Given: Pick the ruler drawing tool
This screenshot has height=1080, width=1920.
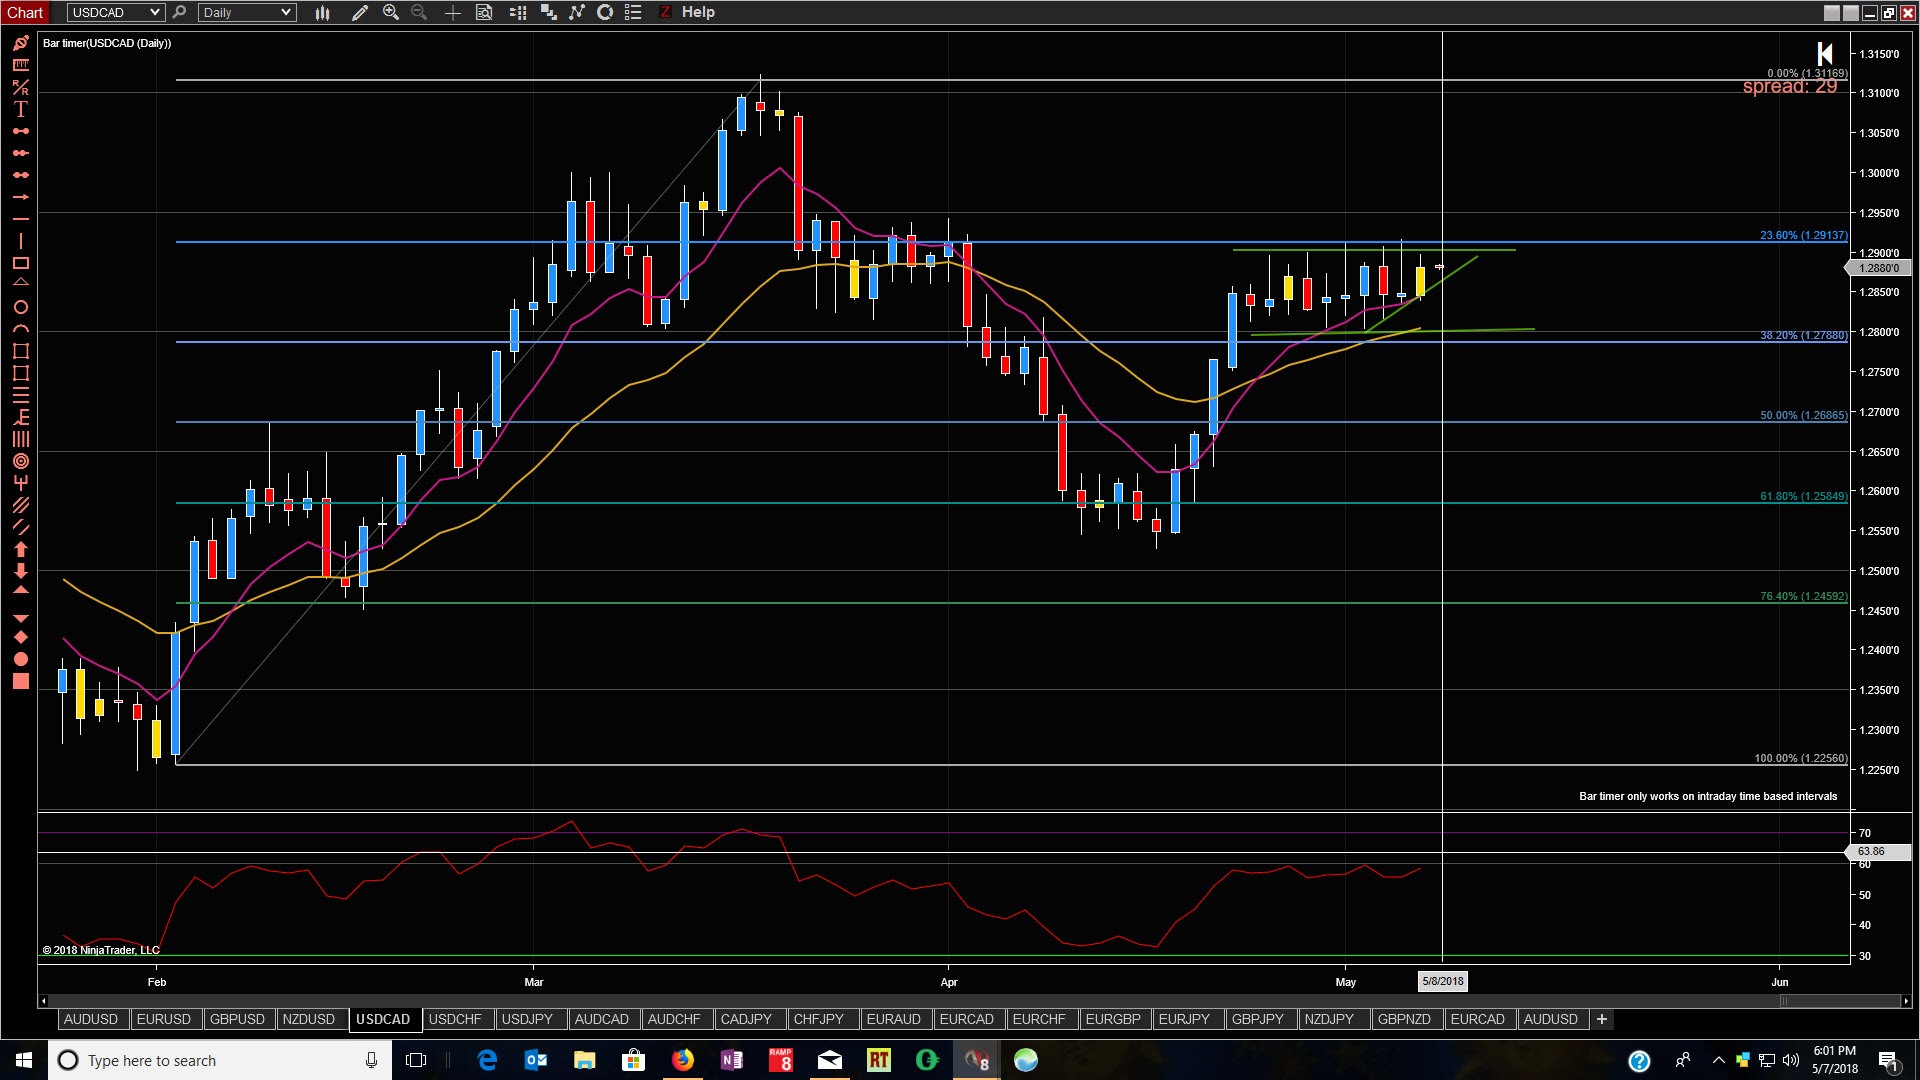Looking at the screenshot, I should (x=20, y=65).
